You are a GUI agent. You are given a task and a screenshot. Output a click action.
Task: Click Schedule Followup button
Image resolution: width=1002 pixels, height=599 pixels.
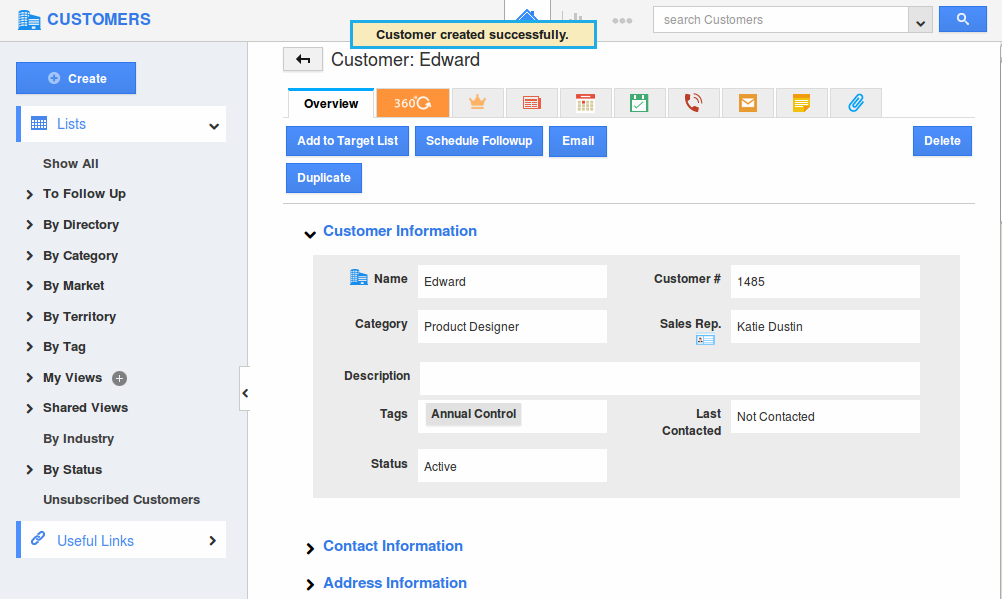479,141
